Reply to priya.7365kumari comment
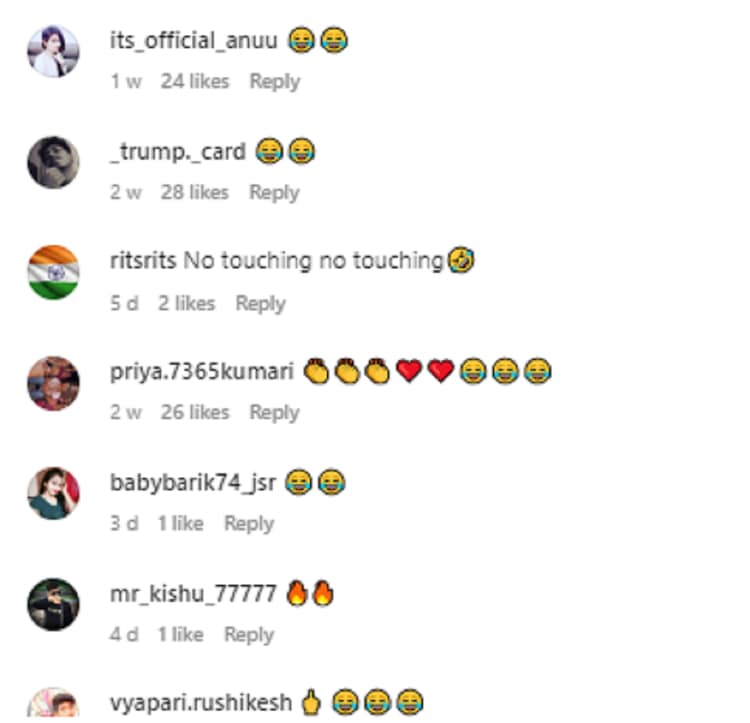The height and width of the screenshot is (723, 750). click(274, 413)
